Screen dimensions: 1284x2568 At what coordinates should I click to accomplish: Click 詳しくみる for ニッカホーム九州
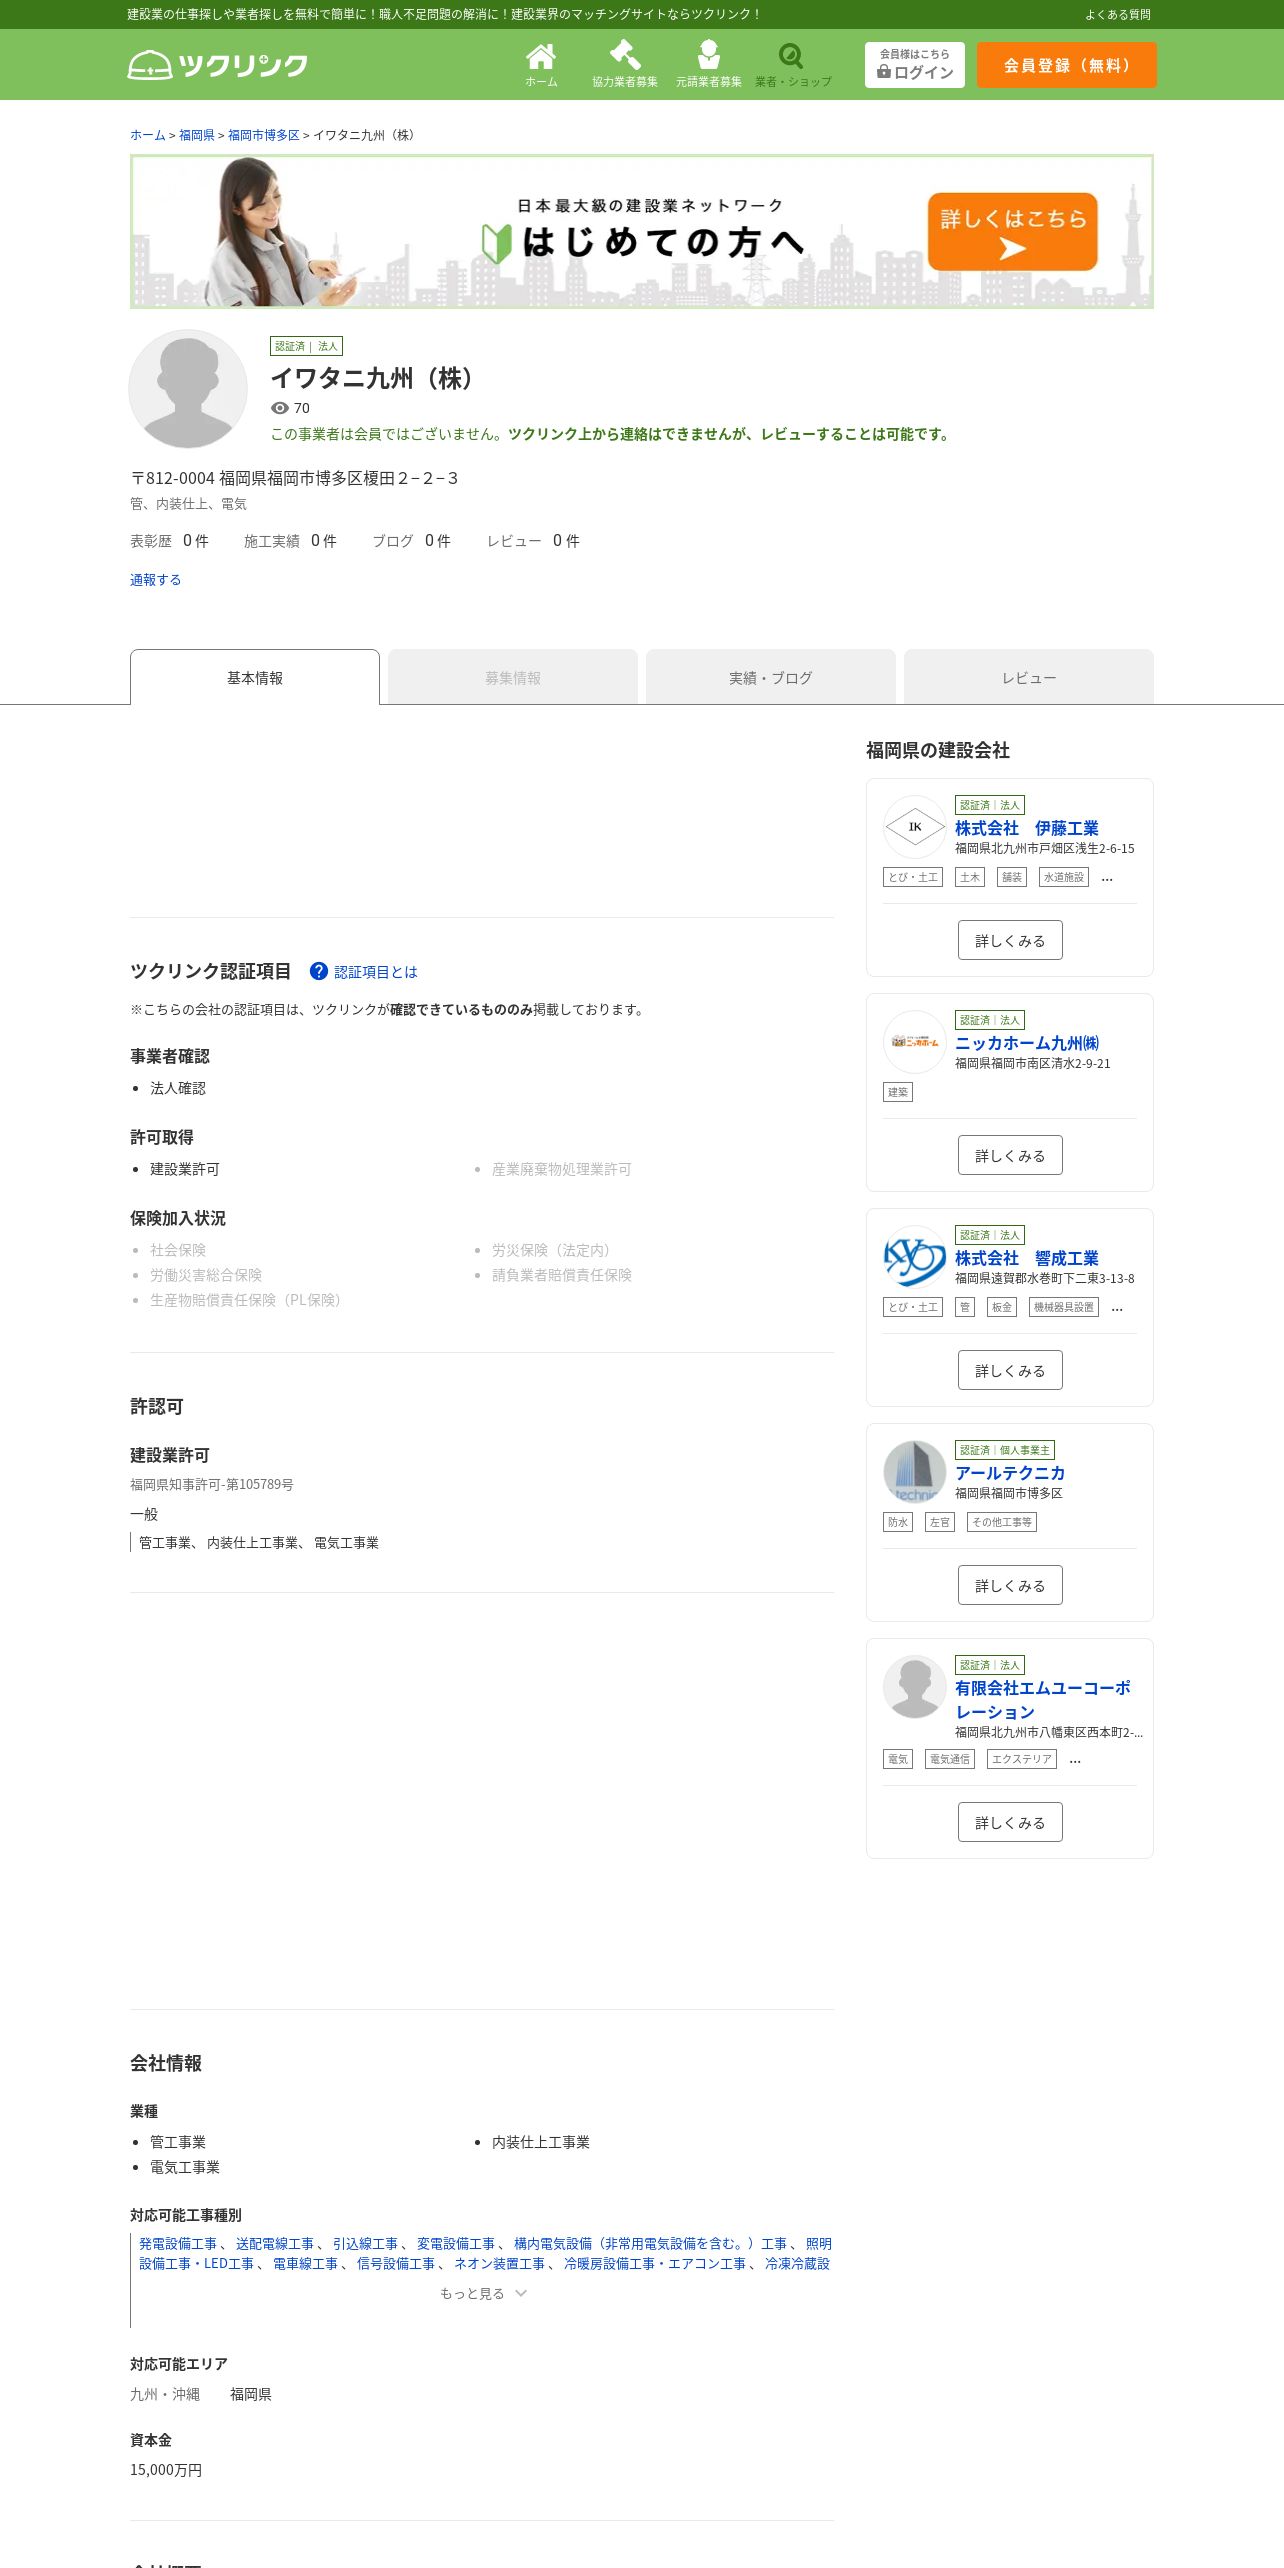pyautogui.click(x=1010, y=1155)
